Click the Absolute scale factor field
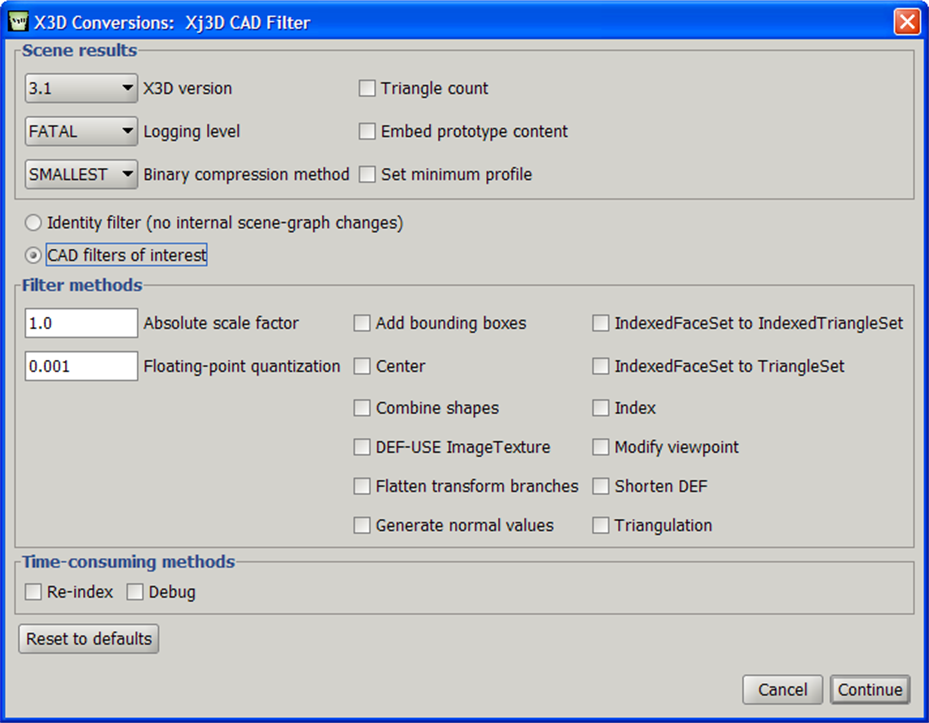The width and height of the screenshot is (929, 723). click(x=81, y=323)
